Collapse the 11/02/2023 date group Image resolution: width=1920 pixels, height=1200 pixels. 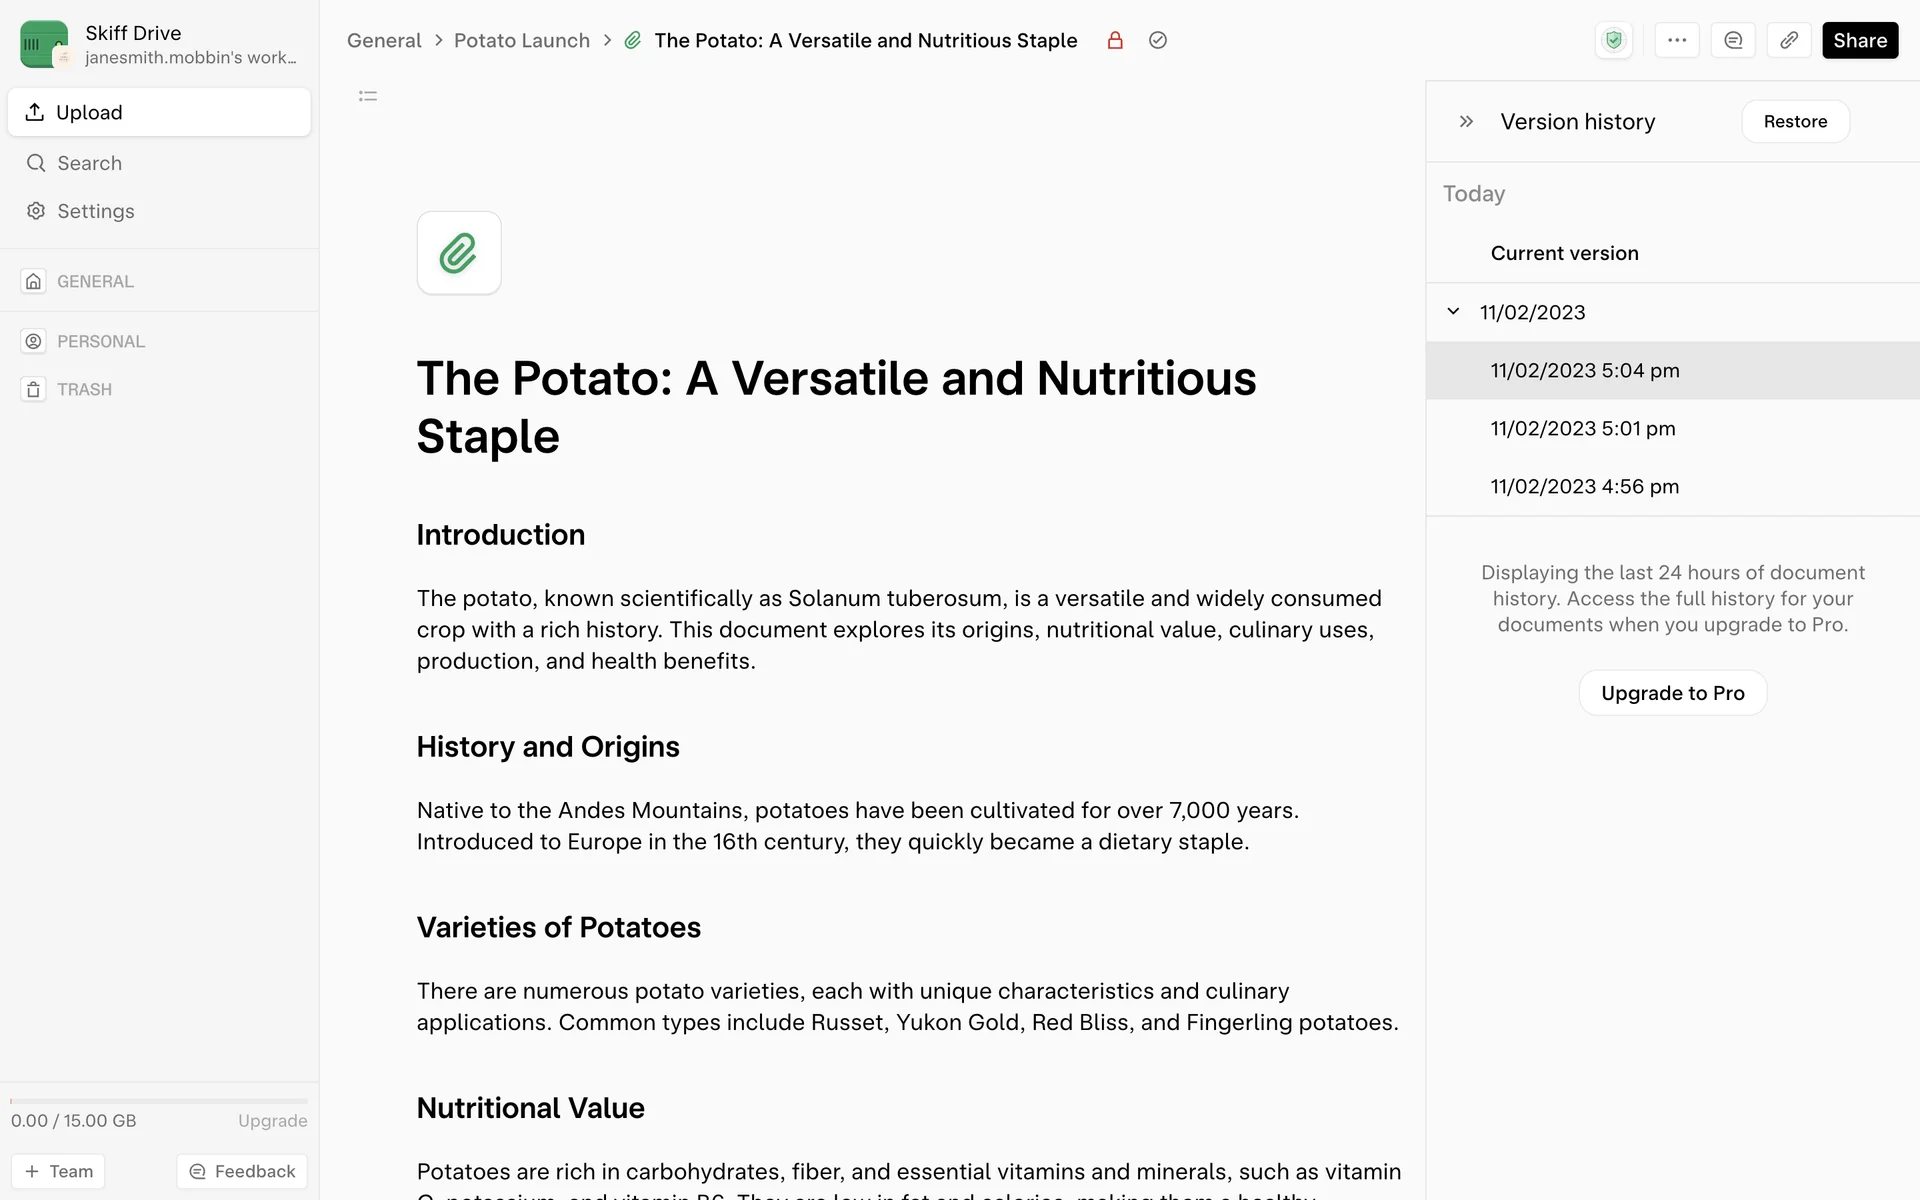point(1453,312)
